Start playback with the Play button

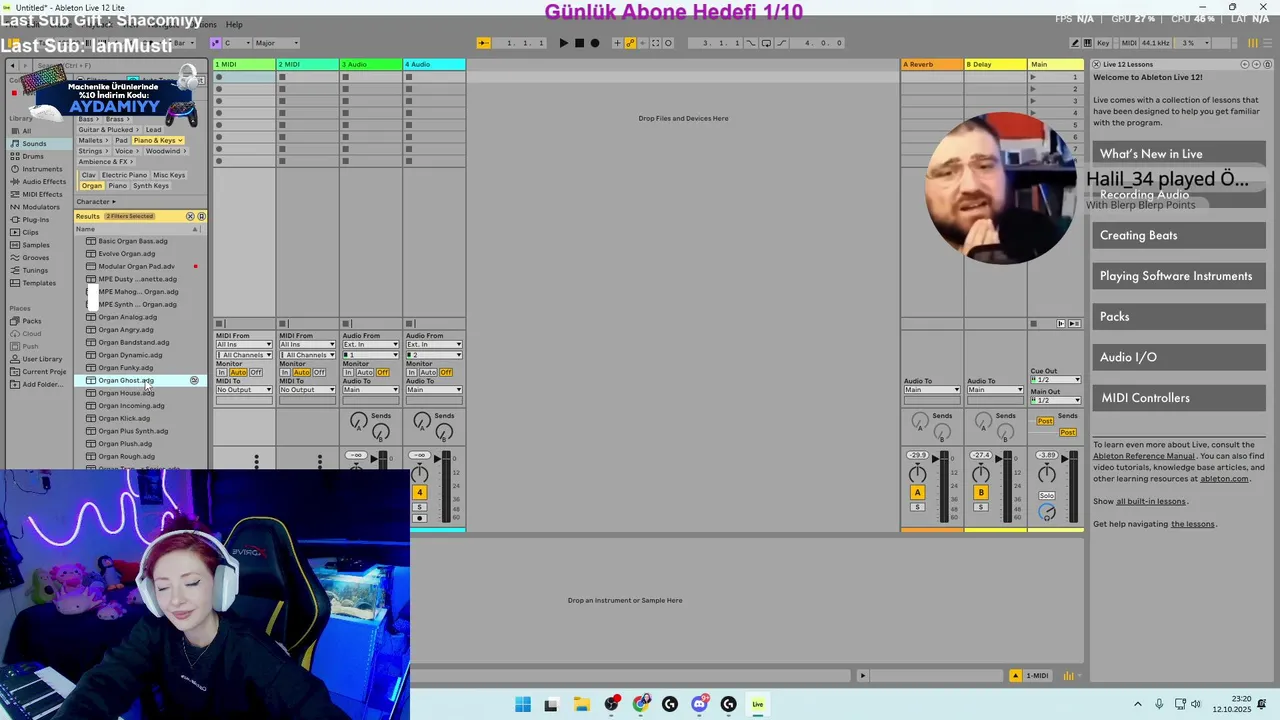point(564,43)
